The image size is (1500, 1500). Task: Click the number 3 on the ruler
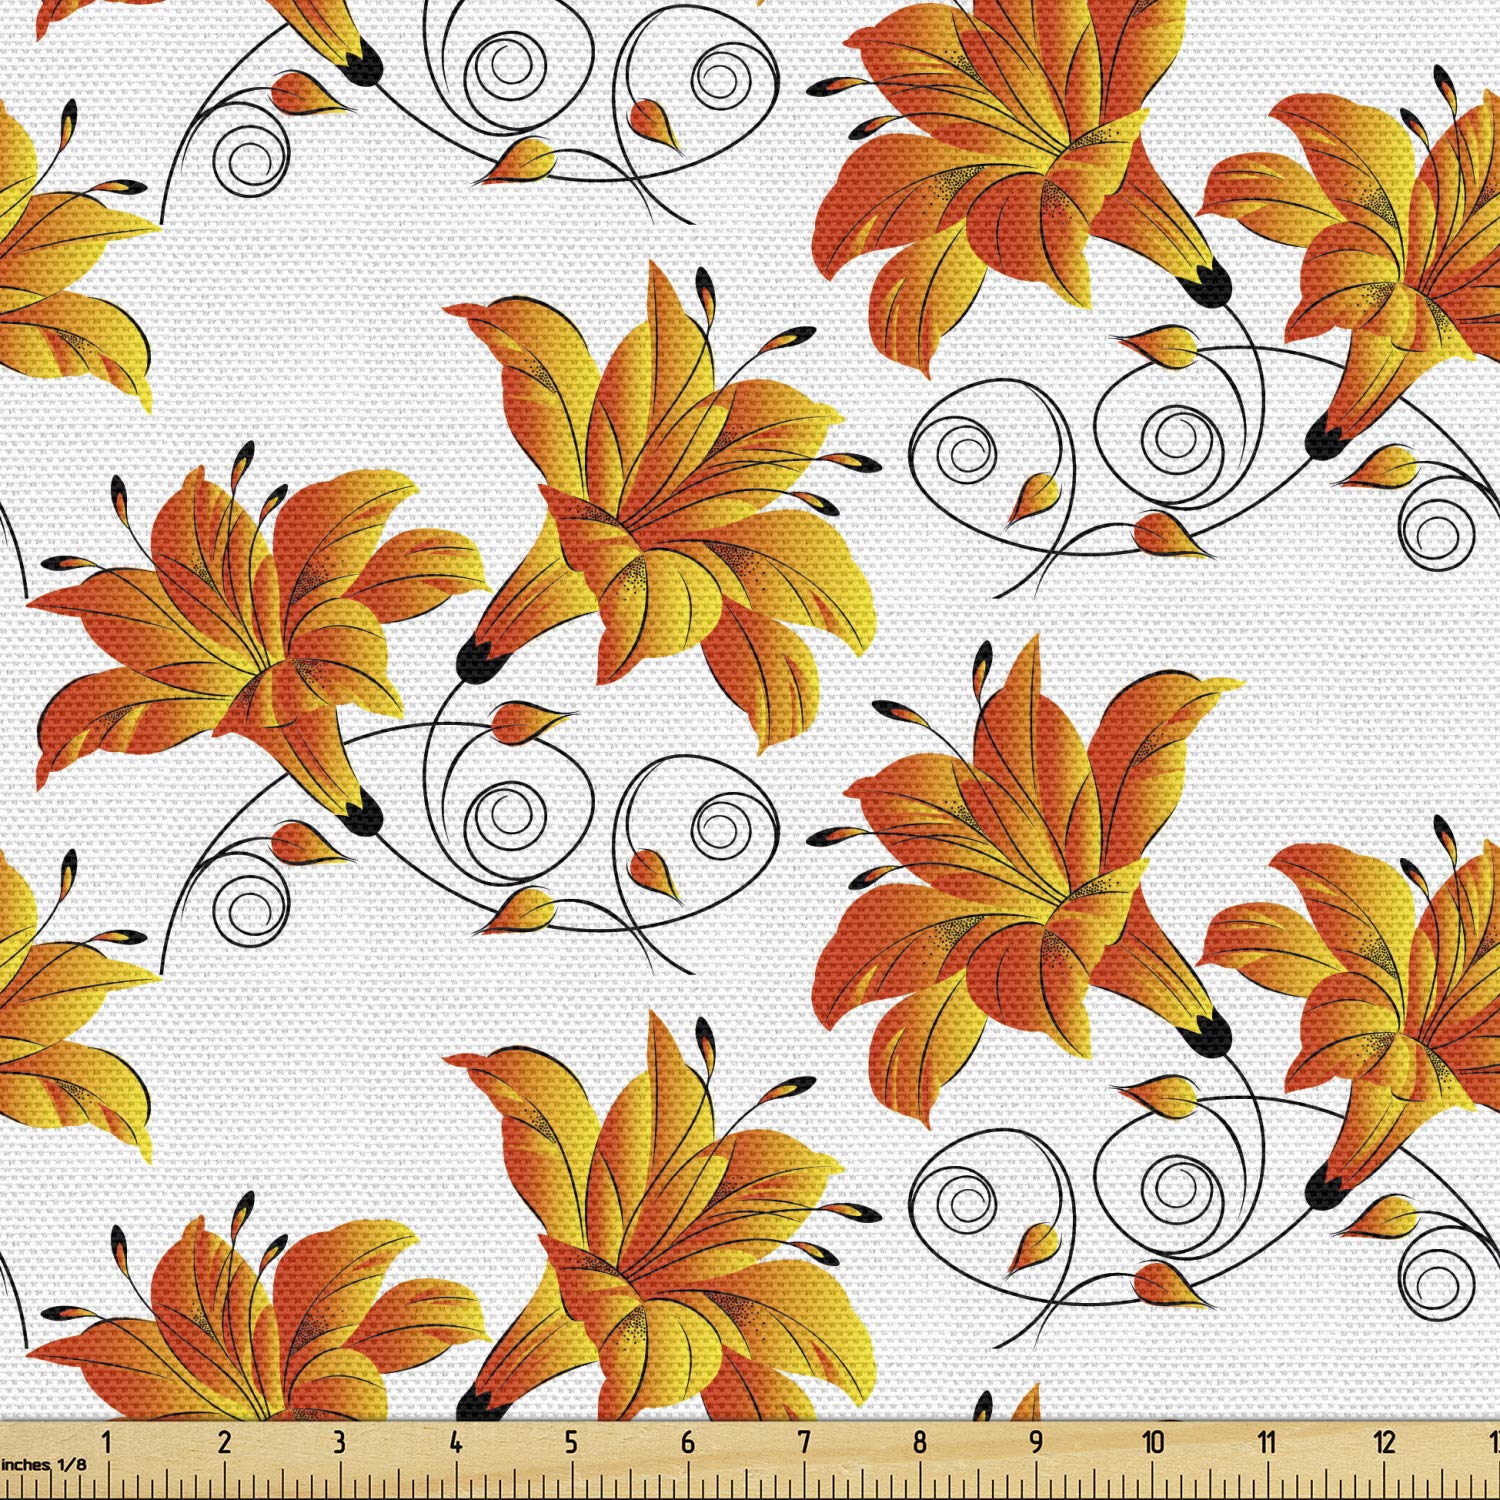click(340, 1443)
